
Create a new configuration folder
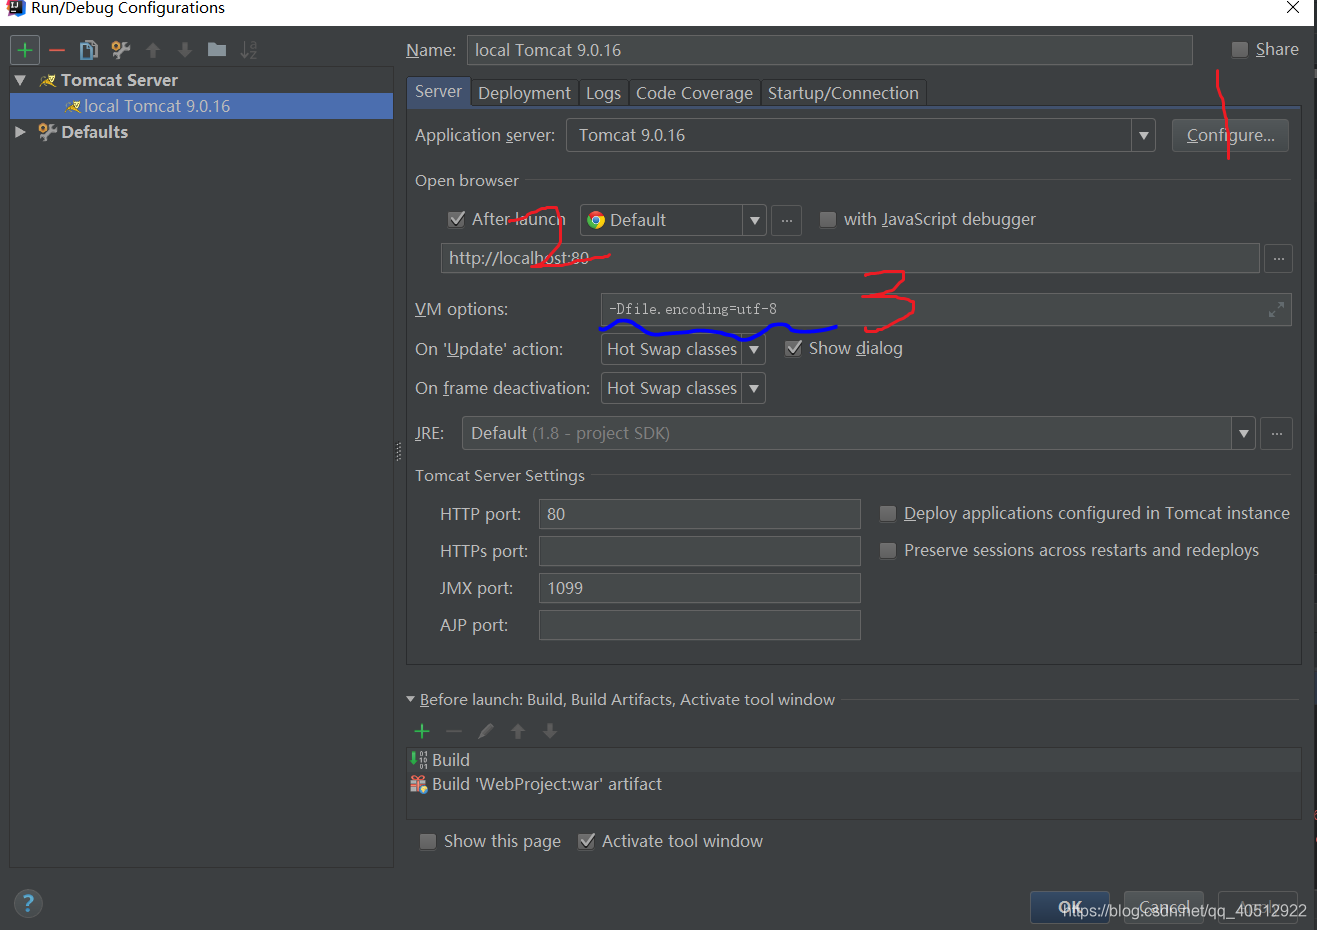(217, 49)
